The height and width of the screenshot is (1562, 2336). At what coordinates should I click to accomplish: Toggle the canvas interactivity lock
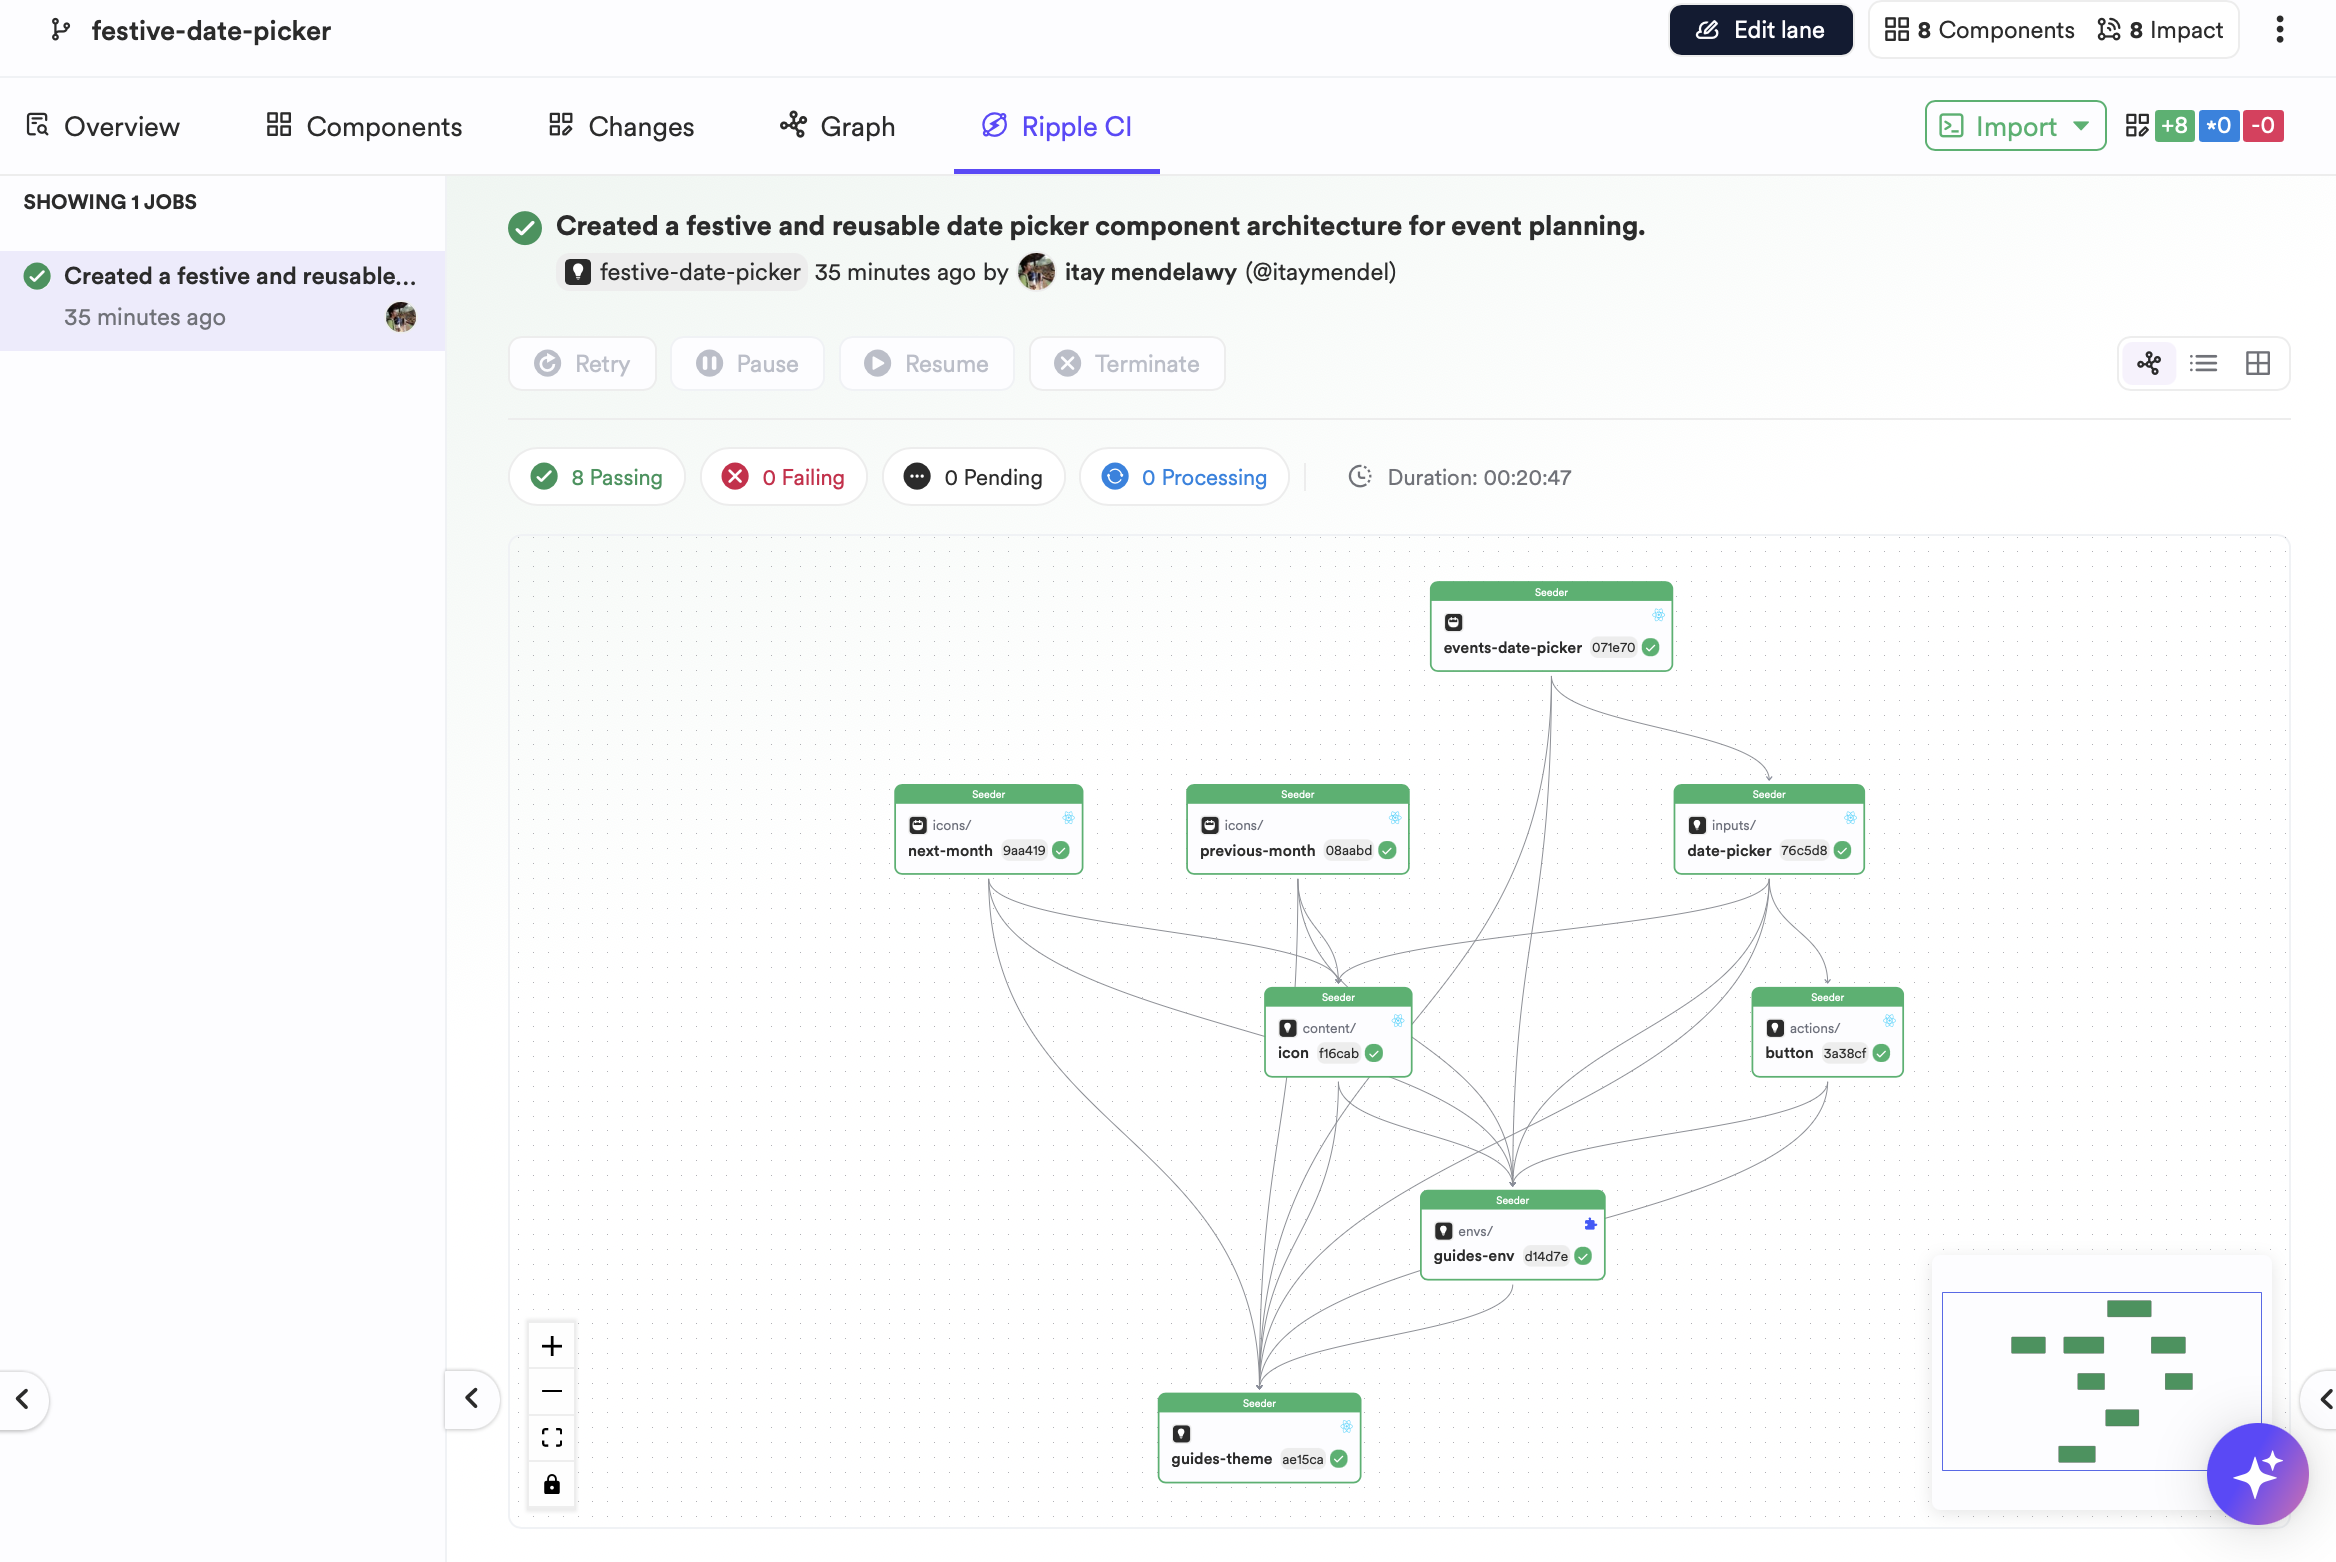pos(551,1483)
